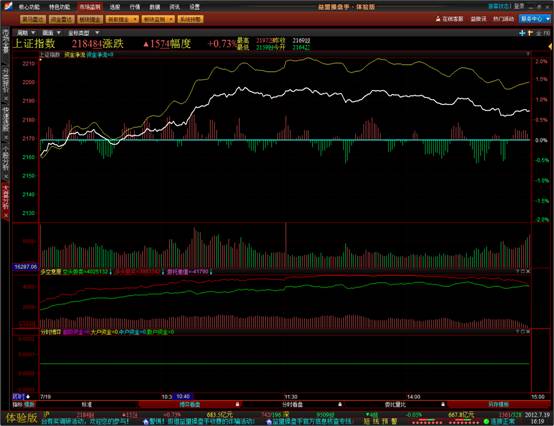Click the third orange toolbar button

pos(90,19)
